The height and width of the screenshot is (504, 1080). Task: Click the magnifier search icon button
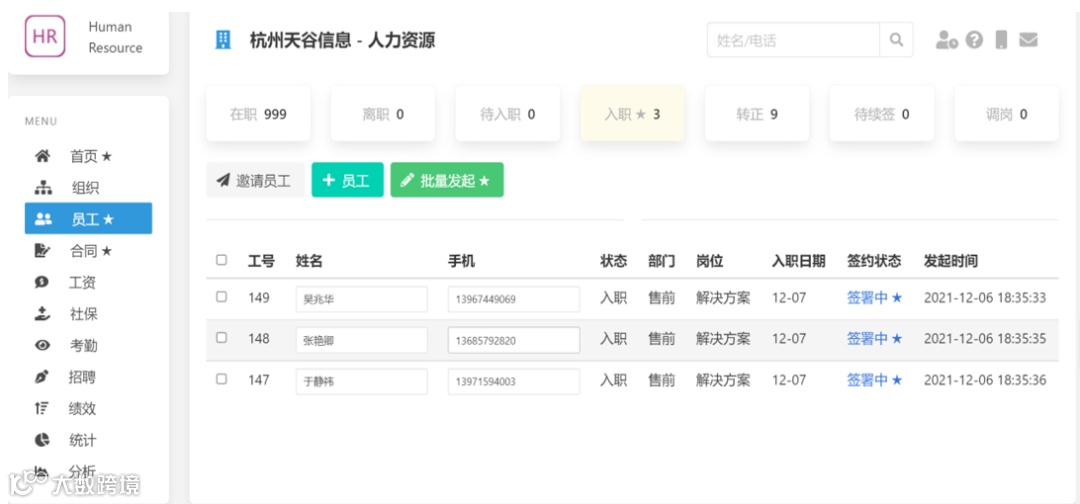[896, 40]
